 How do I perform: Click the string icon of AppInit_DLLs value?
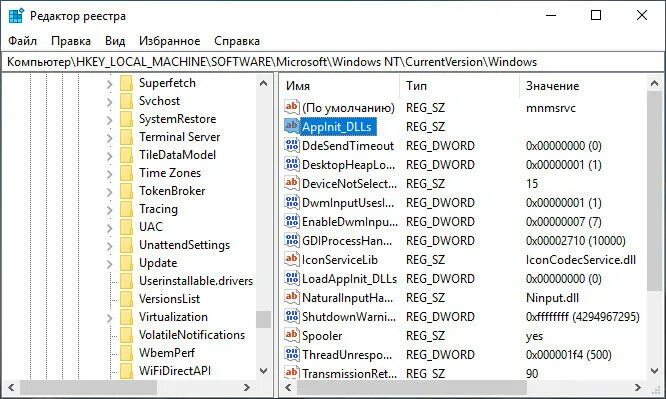pos(292,126)
